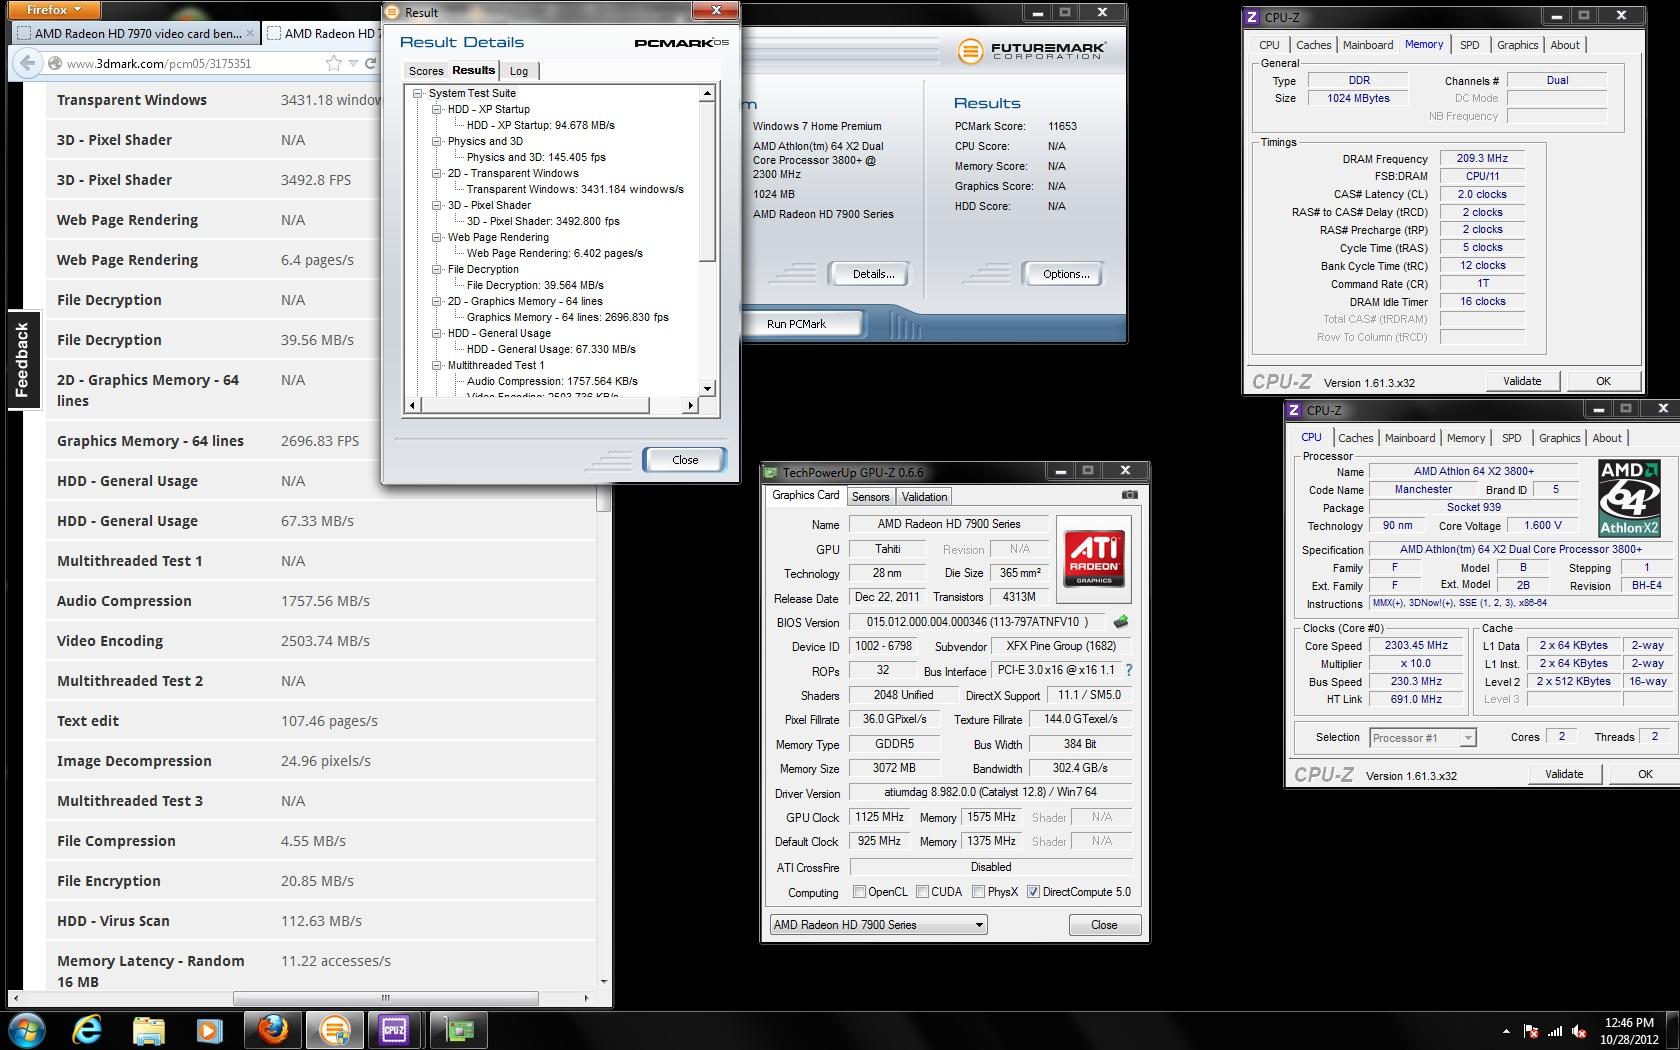
Task: Toggle the CUDA checkbox
Action: point(922,892)
